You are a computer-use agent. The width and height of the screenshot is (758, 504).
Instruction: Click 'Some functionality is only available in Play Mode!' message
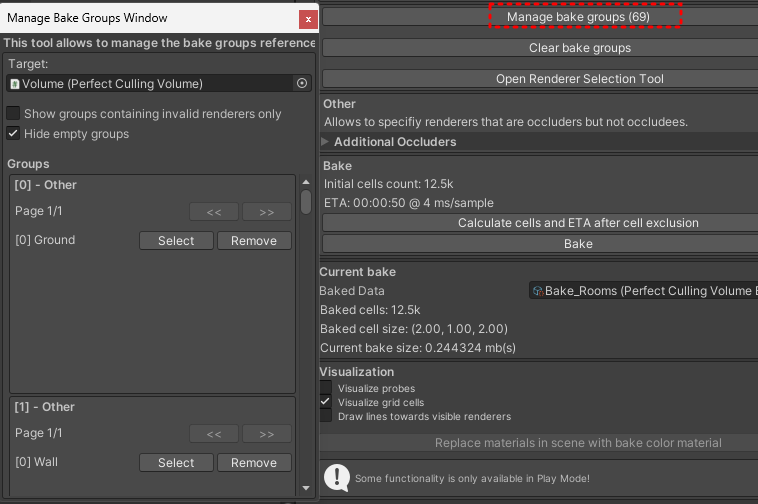472,478
